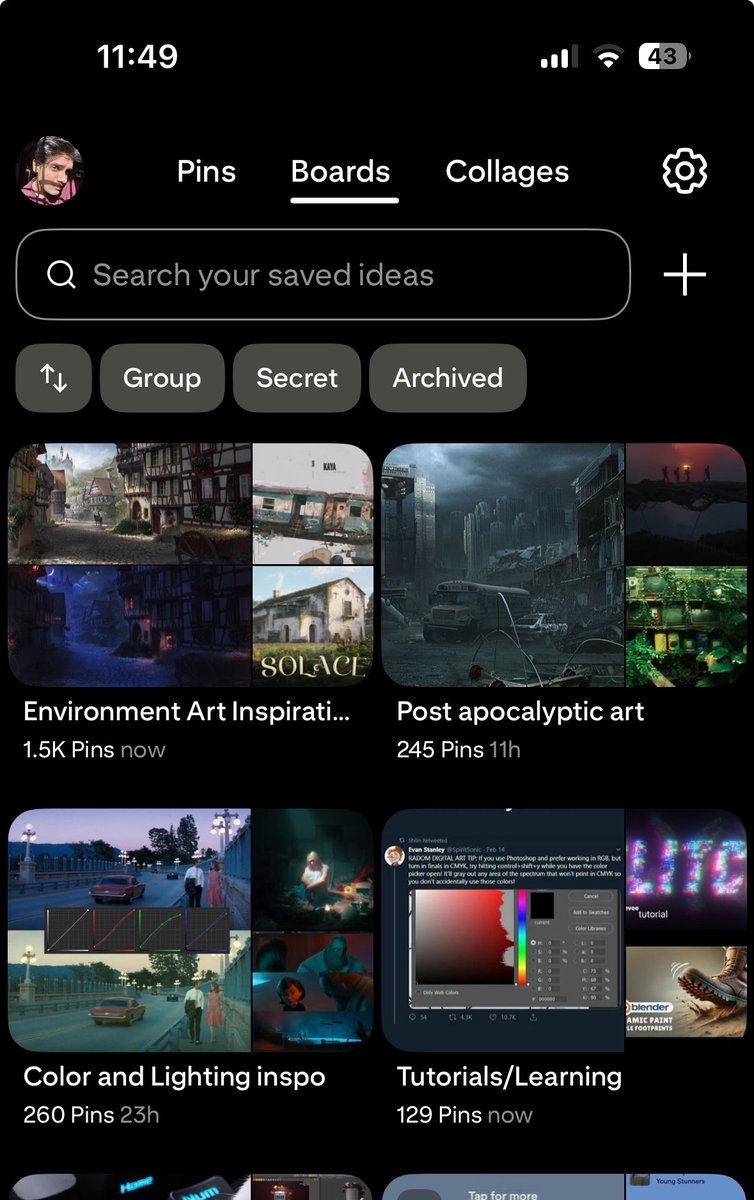Image resolution: width=754 pixels, height=1200 pixels.
Task: Tap the 'Color and Lighting inspo' title
Action: pos(174,1077)
